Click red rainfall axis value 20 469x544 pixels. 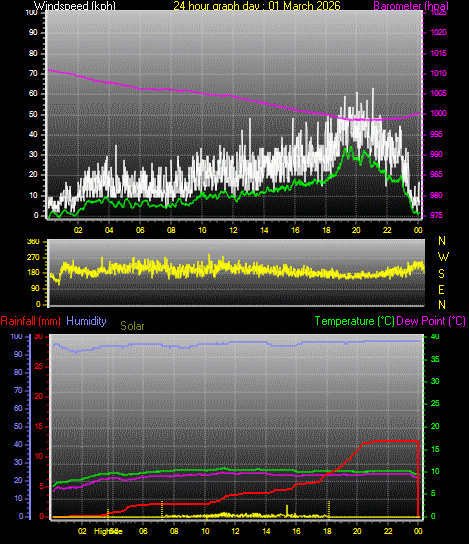pyautogui.click(x=39, y=397)
